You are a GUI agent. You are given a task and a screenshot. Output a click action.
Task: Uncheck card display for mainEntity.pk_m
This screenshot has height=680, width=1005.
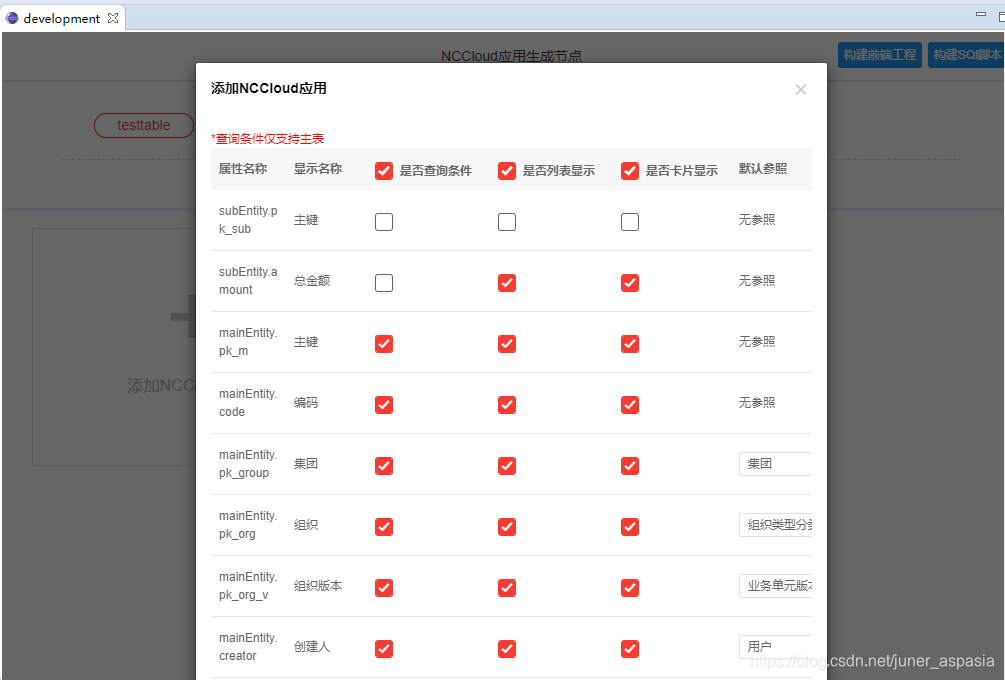click(x=630, y=344)
